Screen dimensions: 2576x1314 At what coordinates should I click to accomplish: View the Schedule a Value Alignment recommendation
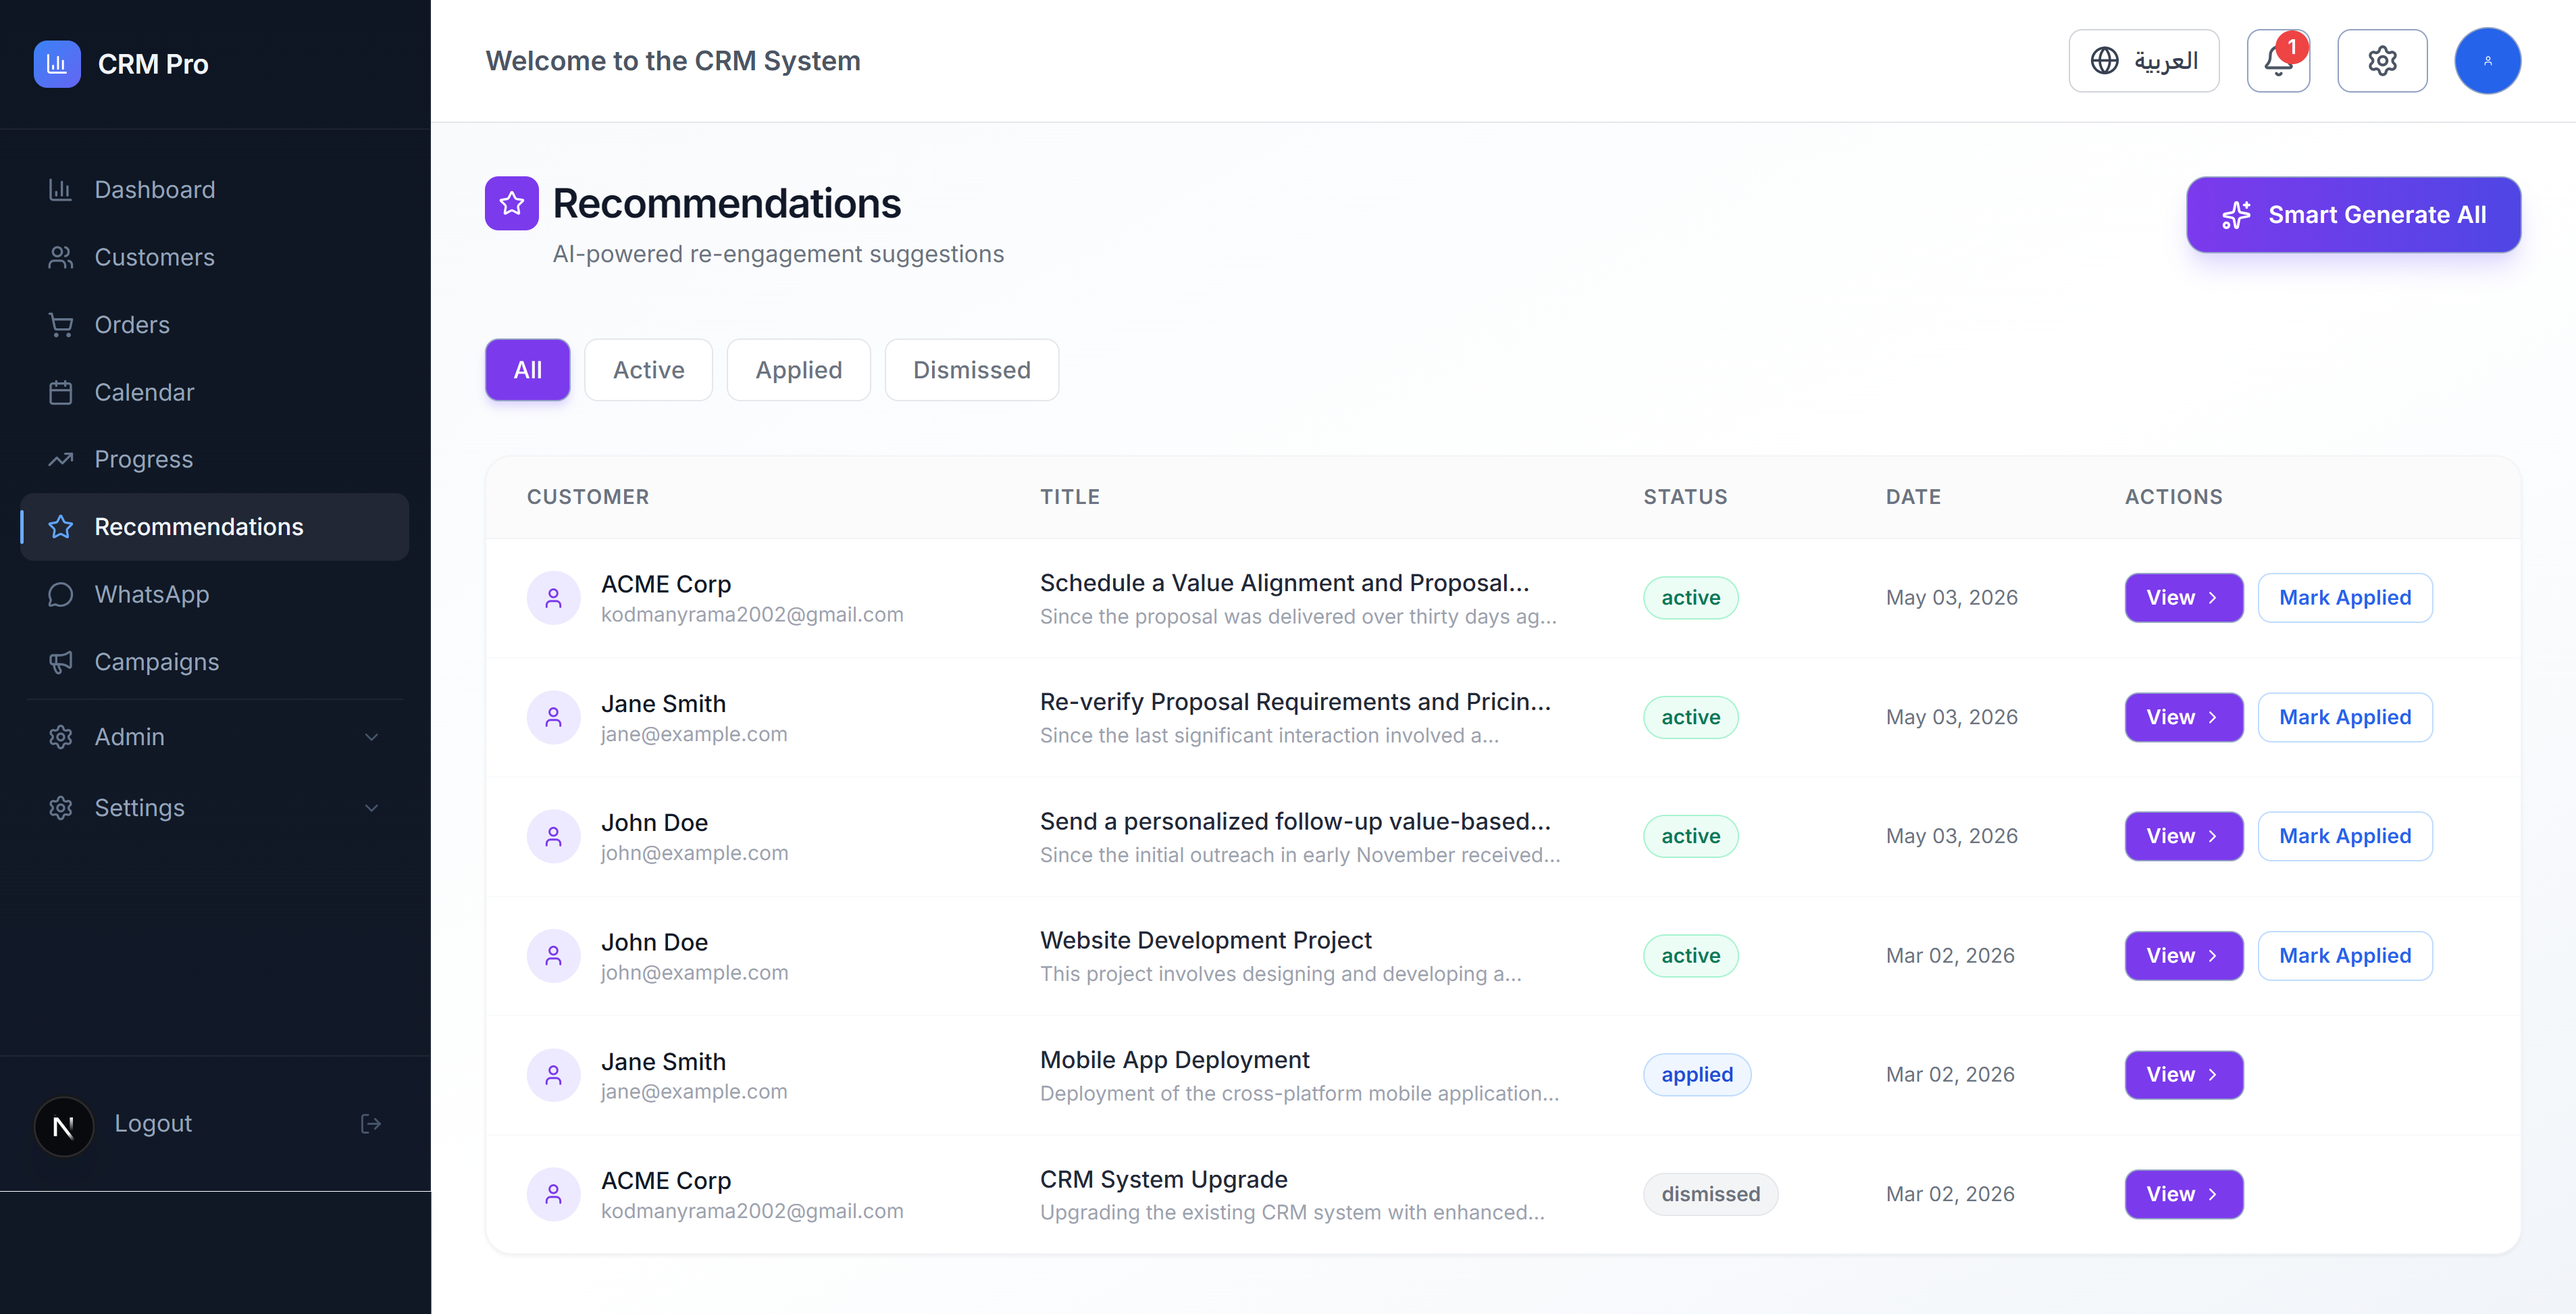(x=2184, y=598)
